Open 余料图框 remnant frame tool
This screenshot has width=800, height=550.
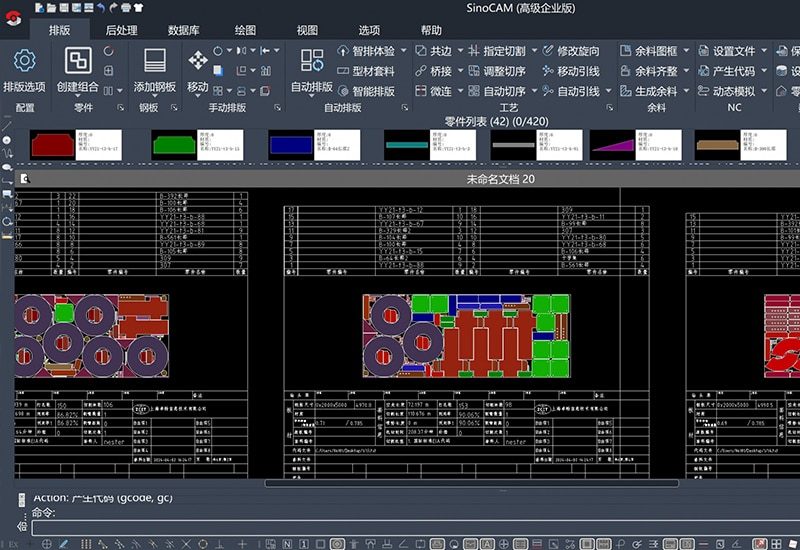(x=648, y=51)
